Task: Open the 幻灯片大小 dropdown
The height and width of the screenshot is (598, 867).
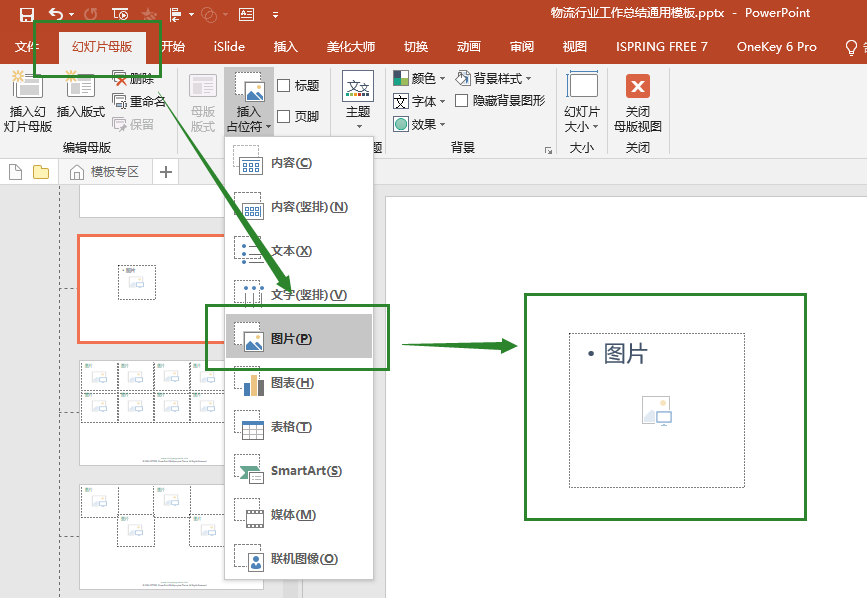Action: [585, 100]
